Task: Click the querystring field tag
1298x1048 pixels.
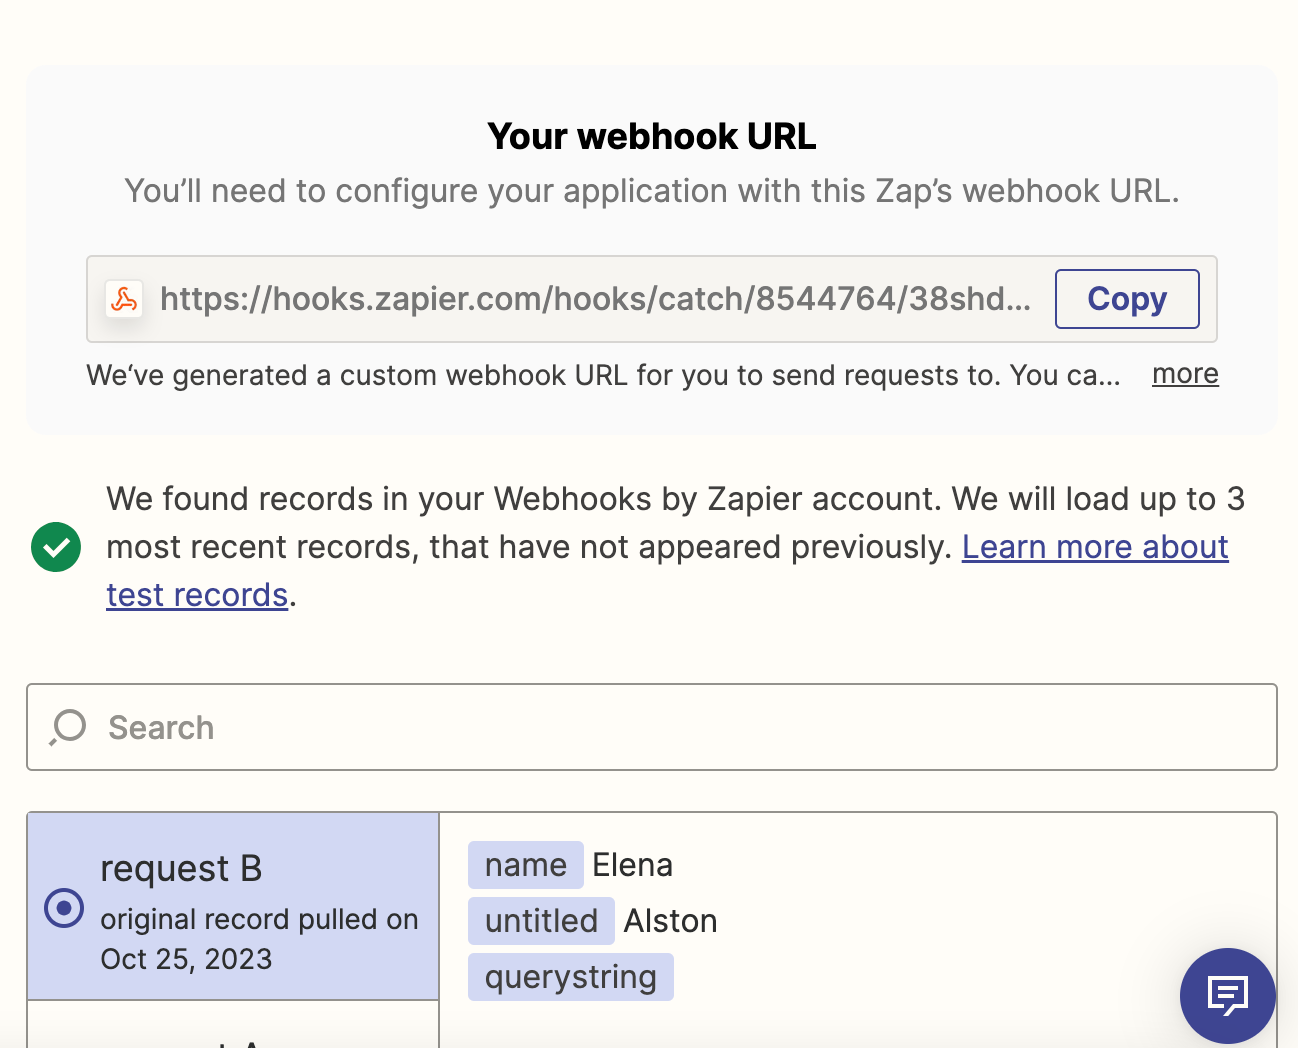Action: 570,977
